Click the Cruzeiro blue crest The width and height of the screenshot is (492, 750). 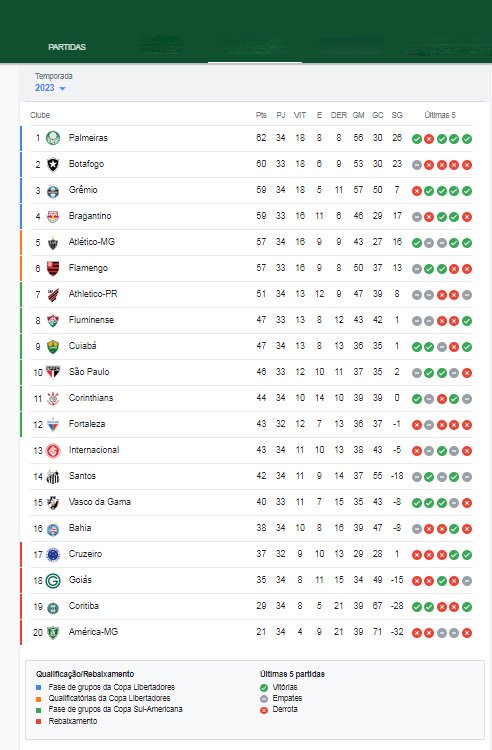[x=53, y=555]
